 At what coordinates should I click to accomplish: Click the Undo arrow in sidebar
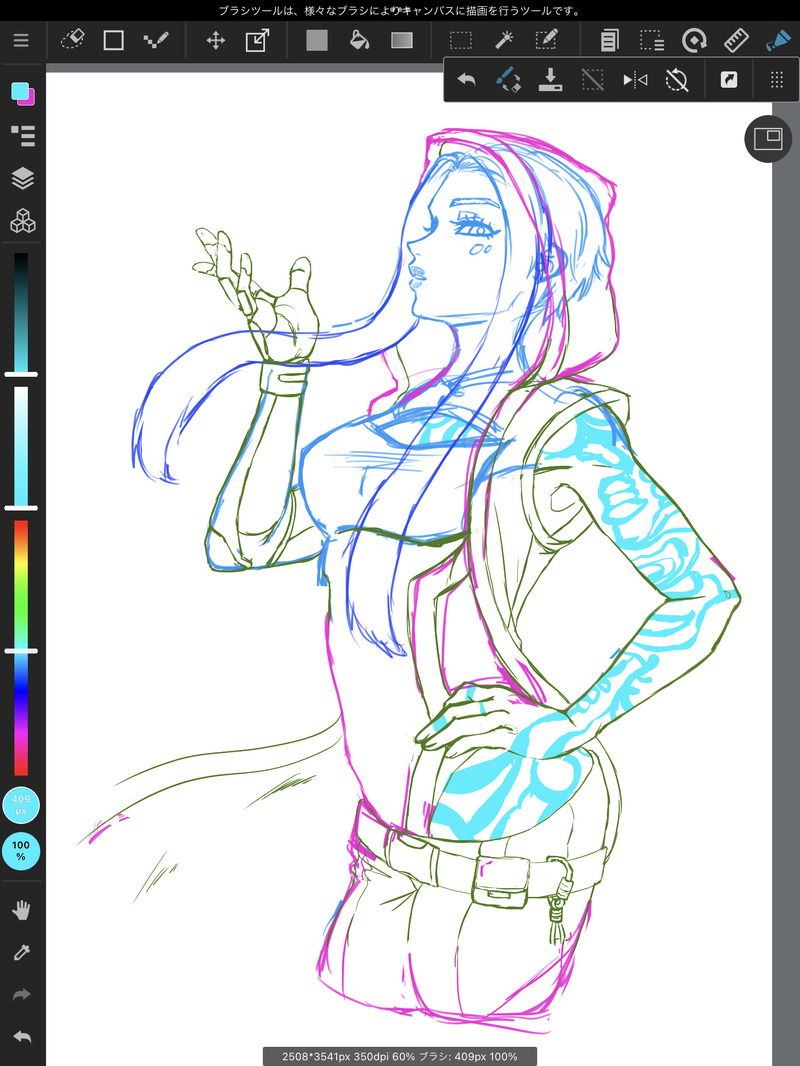click(22, 1037)
